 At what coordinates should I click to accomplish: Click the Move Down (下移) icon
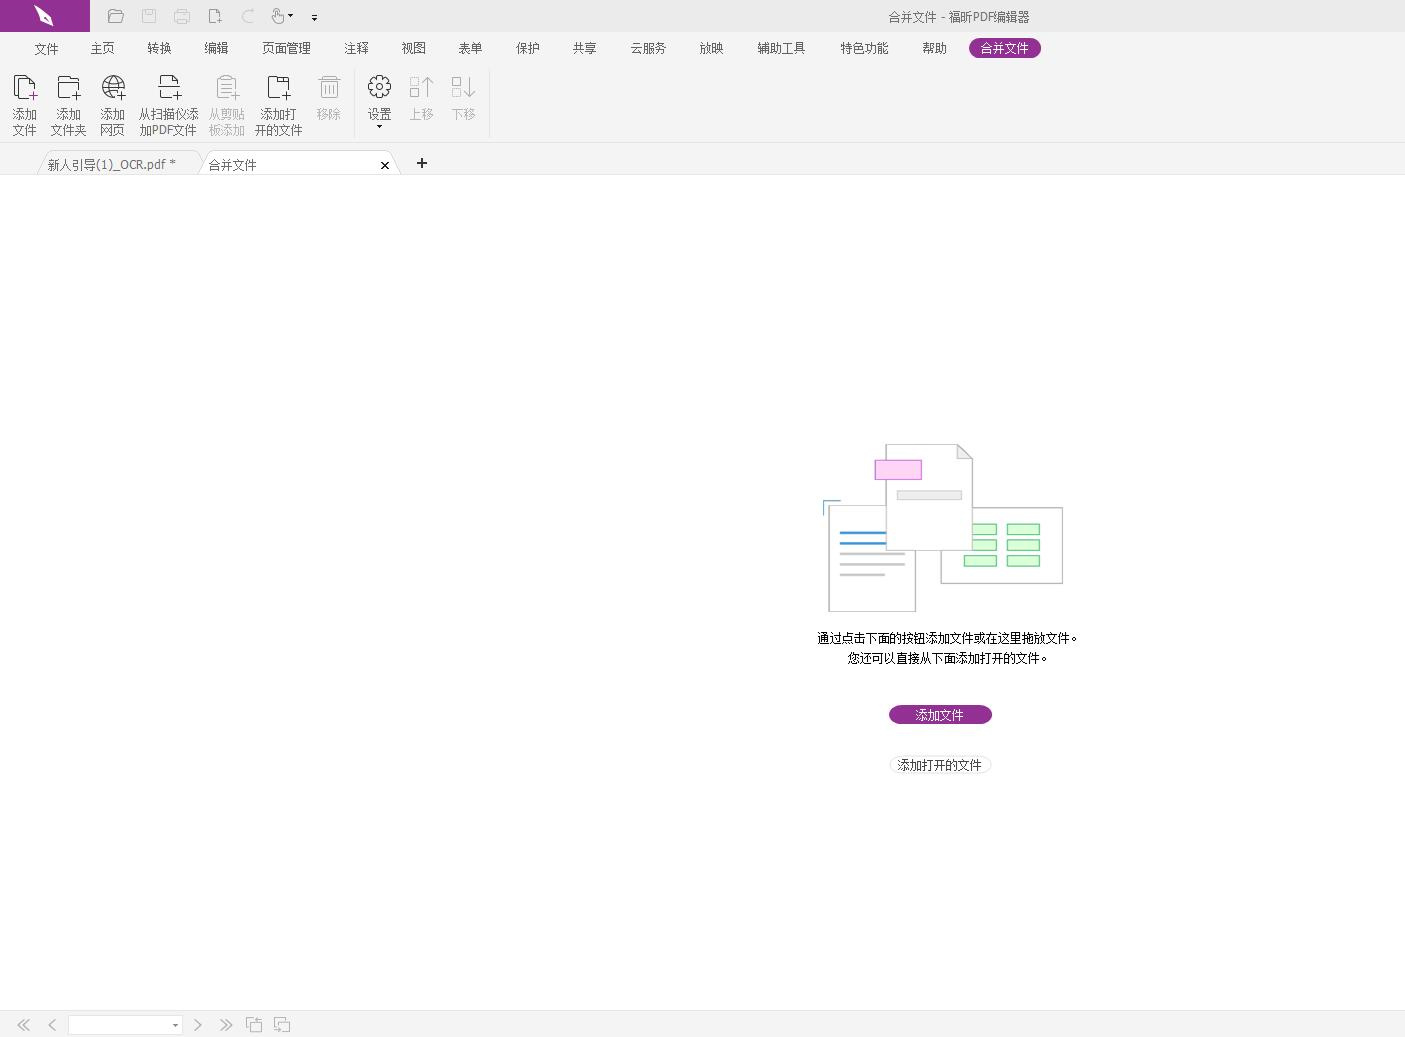(463, 99)
